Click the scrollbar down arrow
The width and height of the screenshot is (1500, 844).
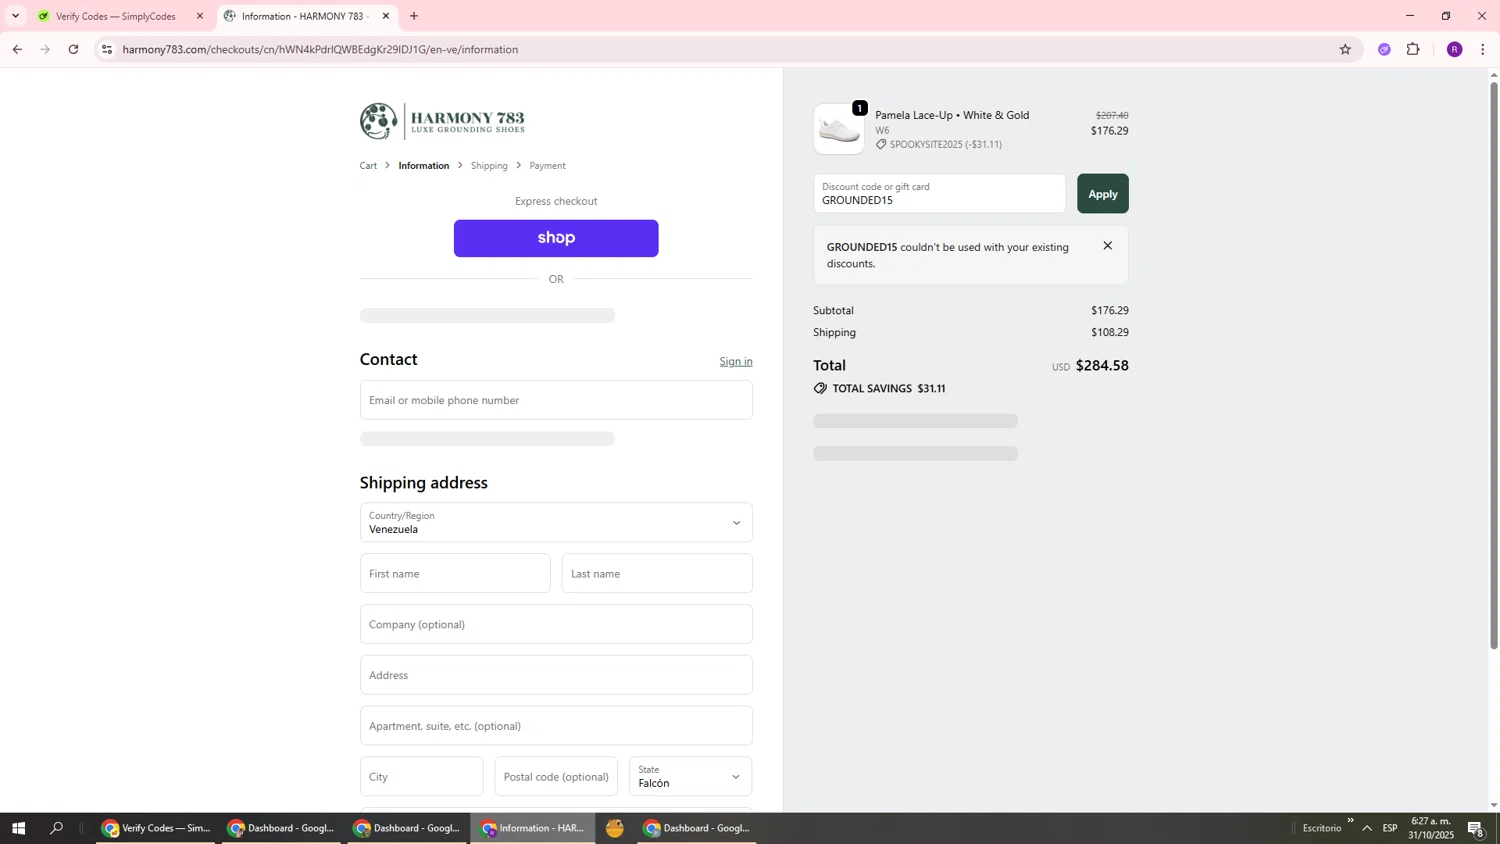[1494, 805]
